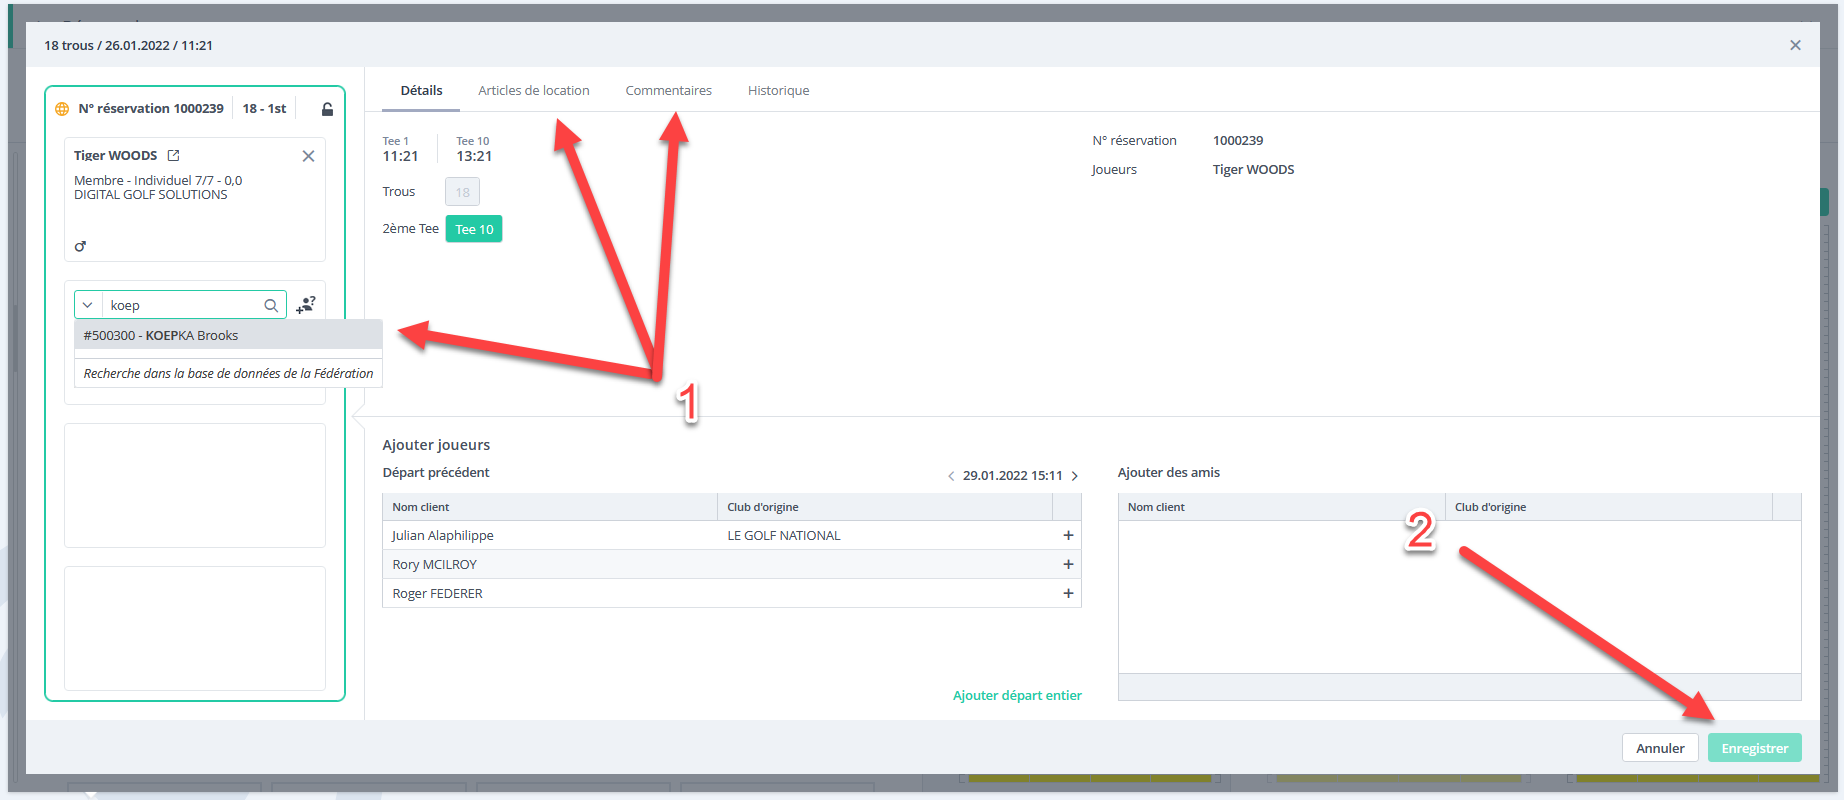Click the 18 - 1st label on reservation card
Screen dimensions: 1844x800
[x=264, y=109]
